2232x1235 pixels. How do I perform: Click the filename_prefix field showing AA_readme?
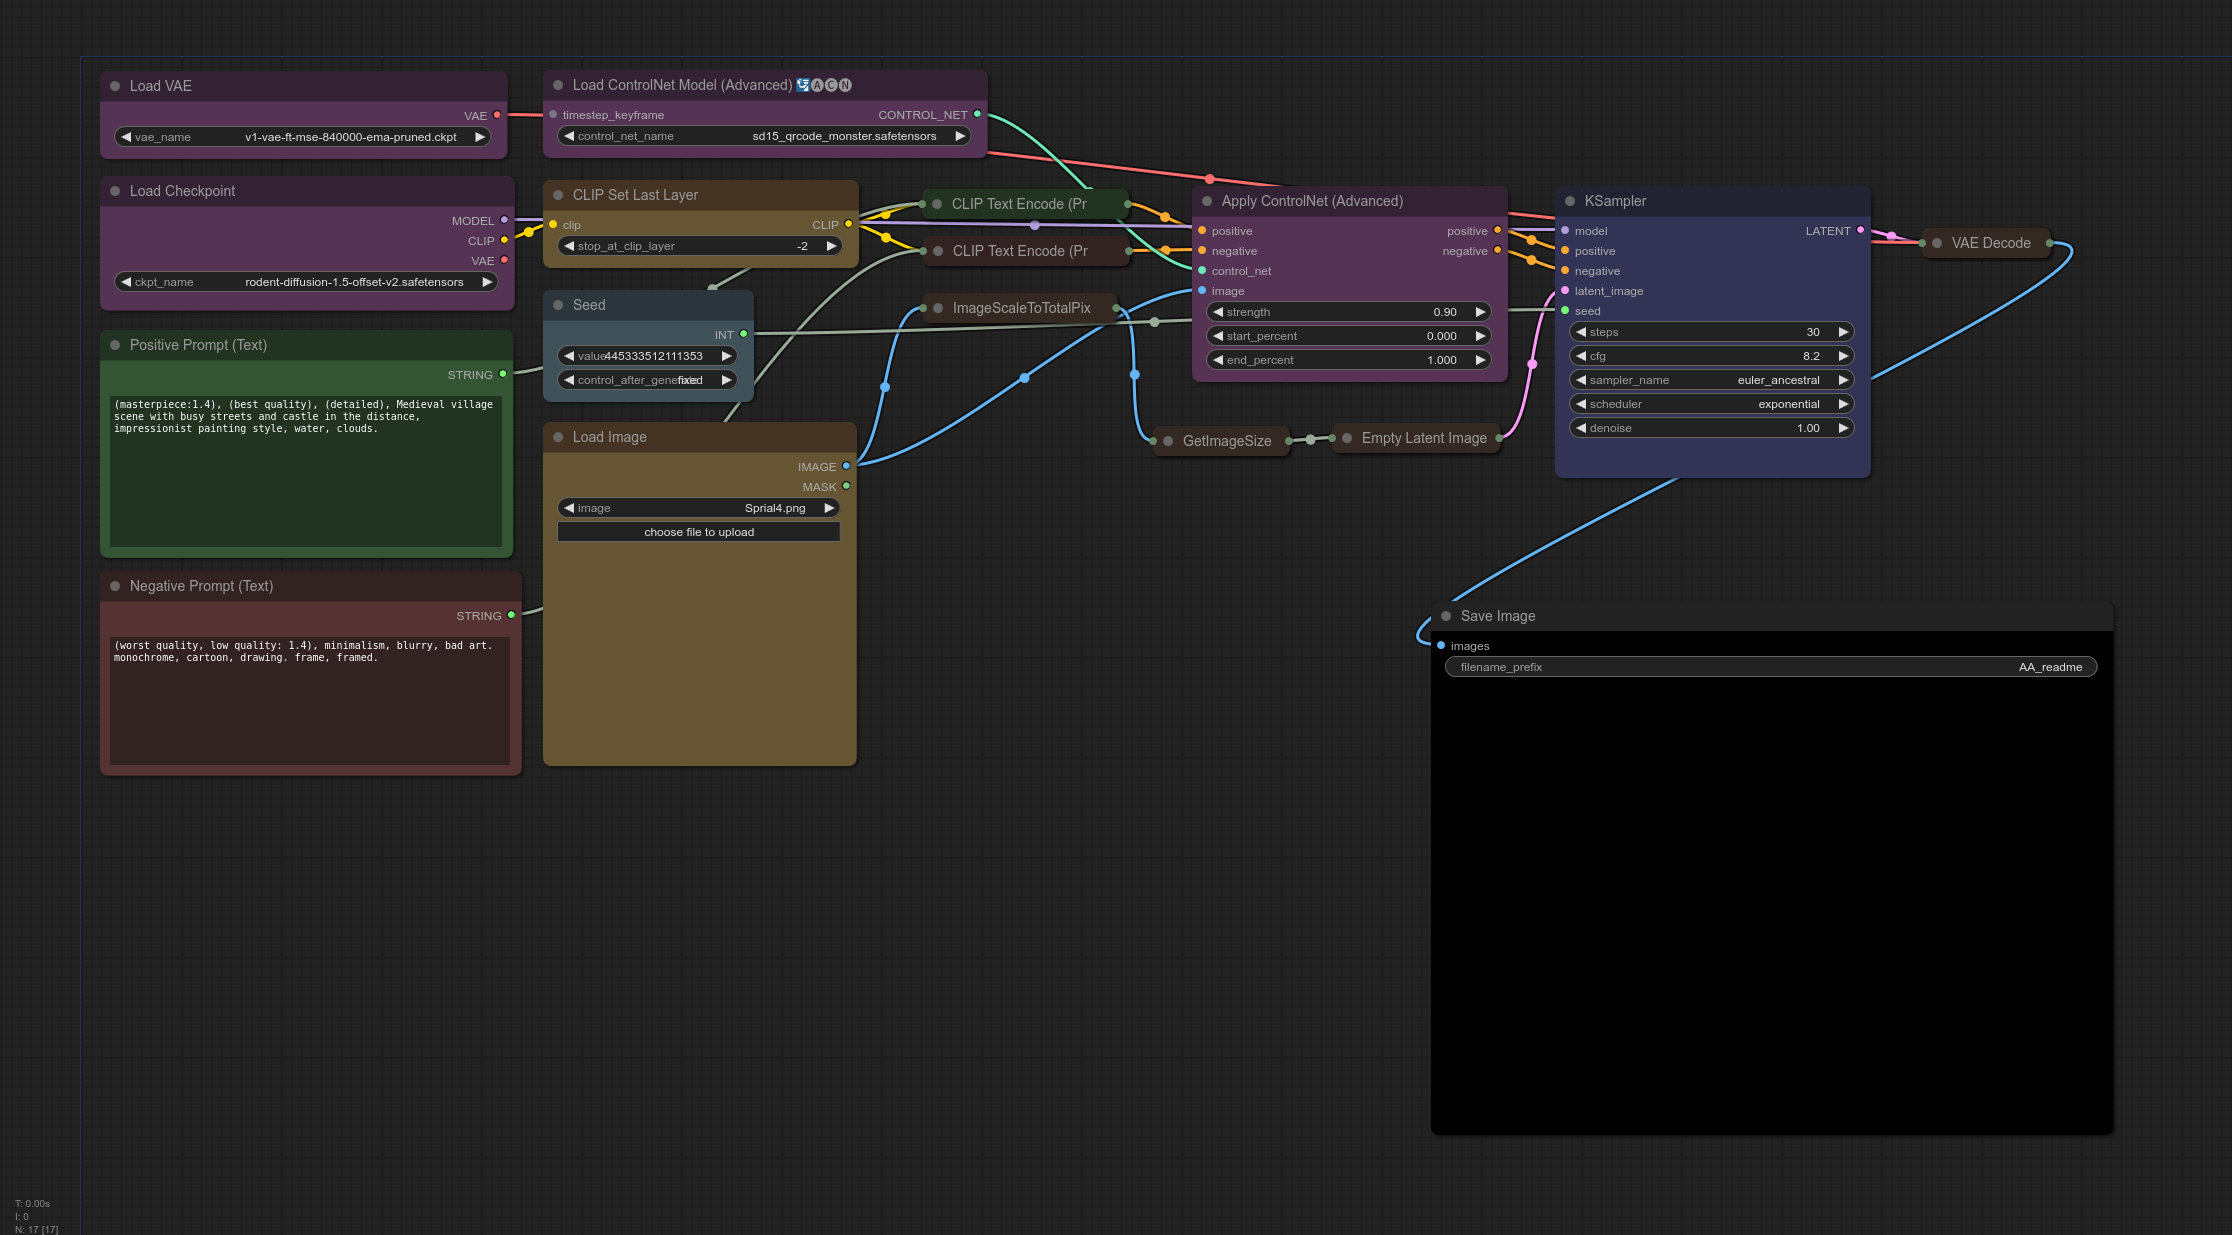tap(1770, 667)
